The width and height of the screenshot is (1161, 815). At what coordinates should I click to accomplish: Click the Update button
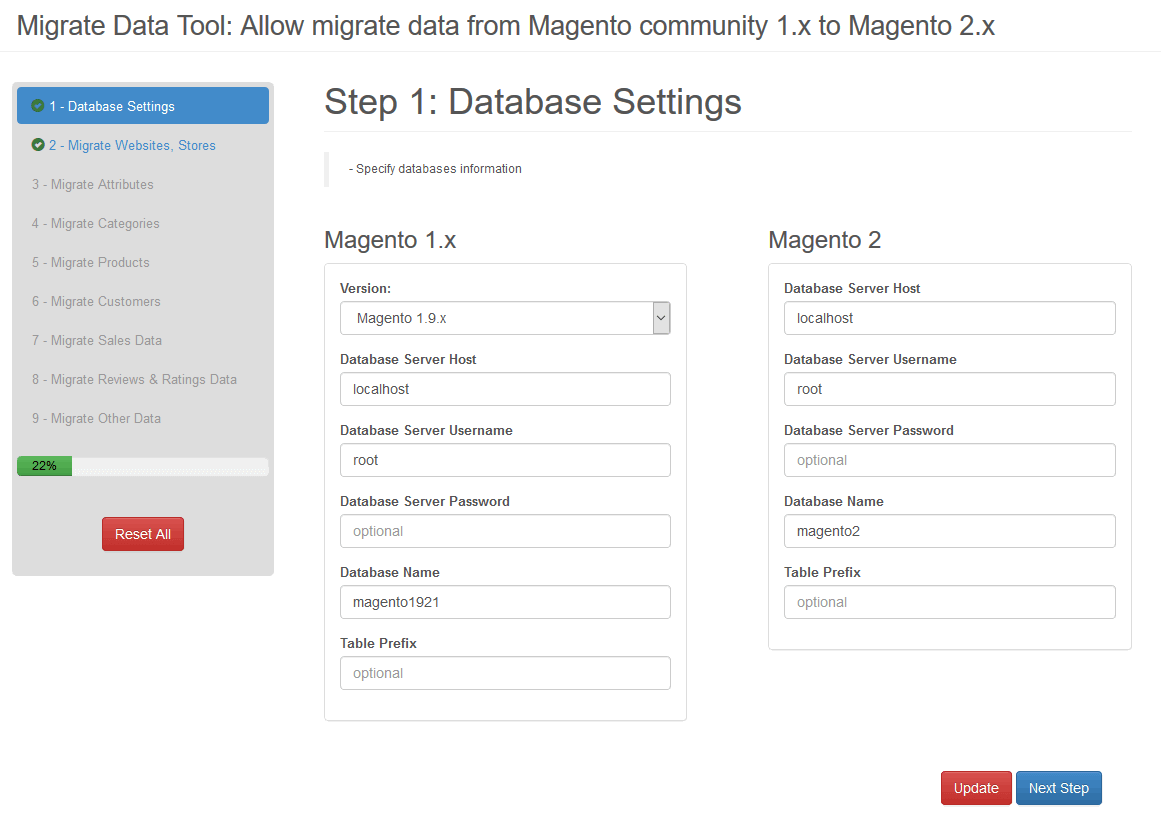[975, 788]
